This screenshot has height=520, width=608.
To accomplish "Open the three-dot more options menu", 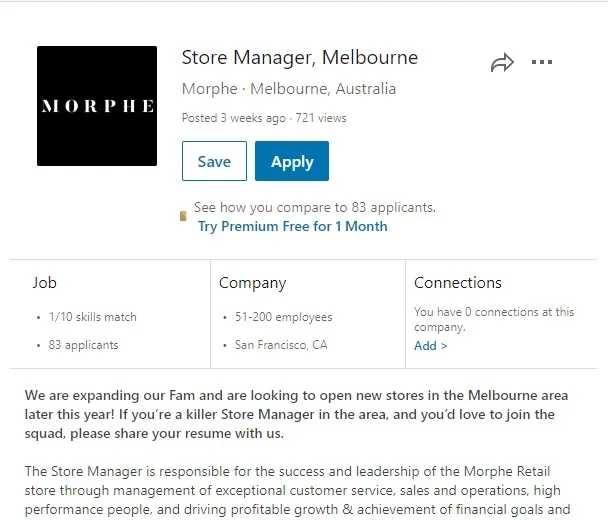I will coord(542,63).
